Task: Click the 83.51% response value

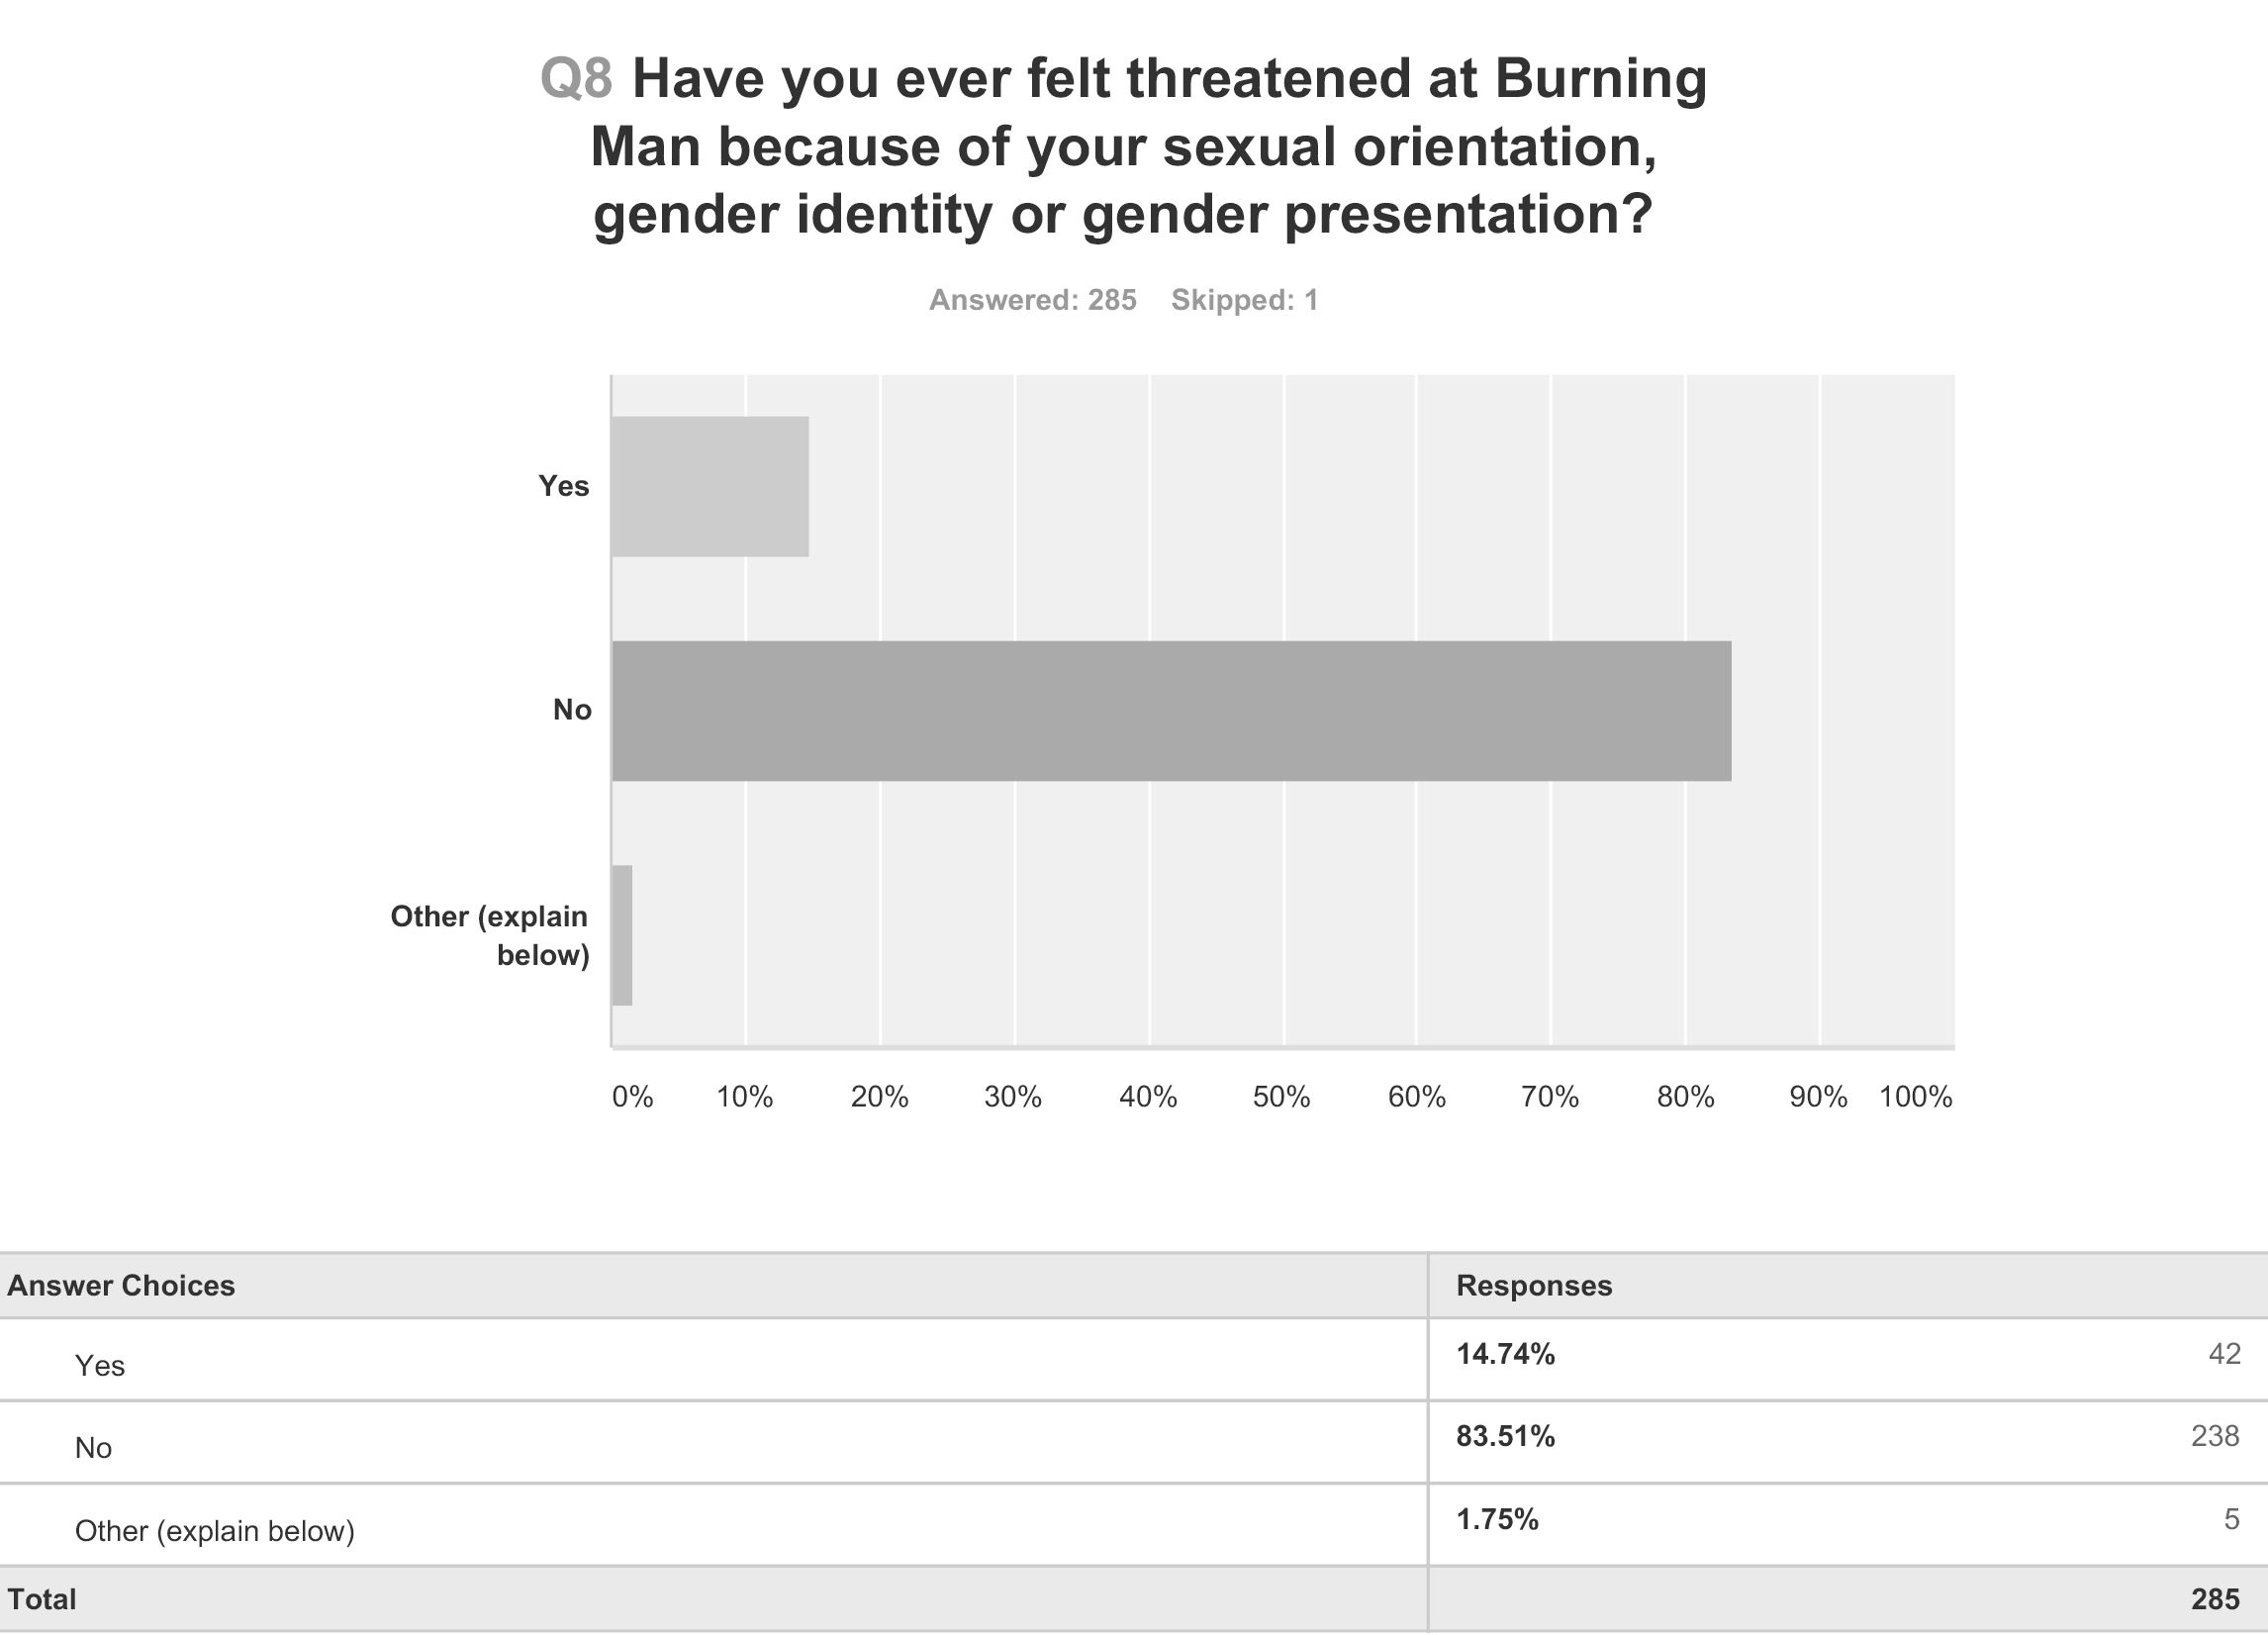Action: click(x=1505, y=1436)
